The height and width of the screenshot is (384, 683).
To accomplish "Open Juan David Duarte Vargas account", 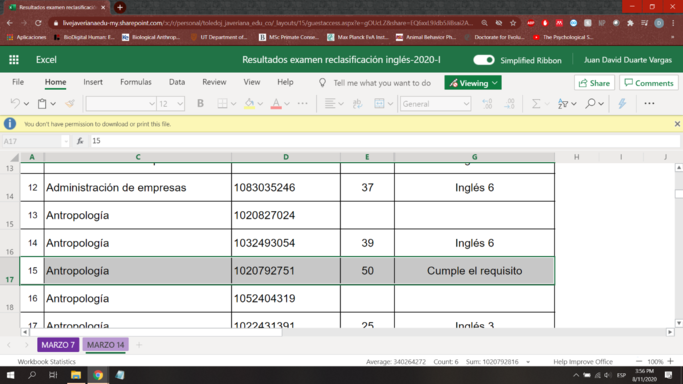I will coord(628,60).
